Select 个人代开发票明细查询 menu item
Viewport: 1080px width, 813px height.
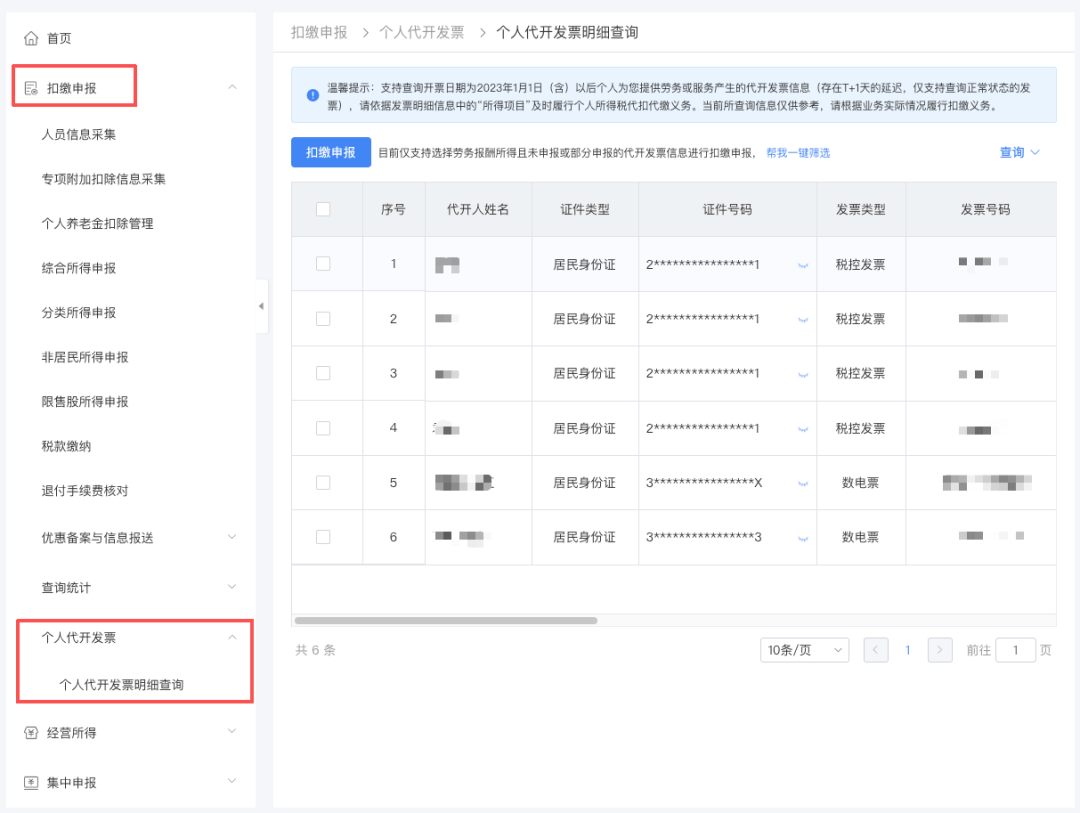click(x=121, y=685)
